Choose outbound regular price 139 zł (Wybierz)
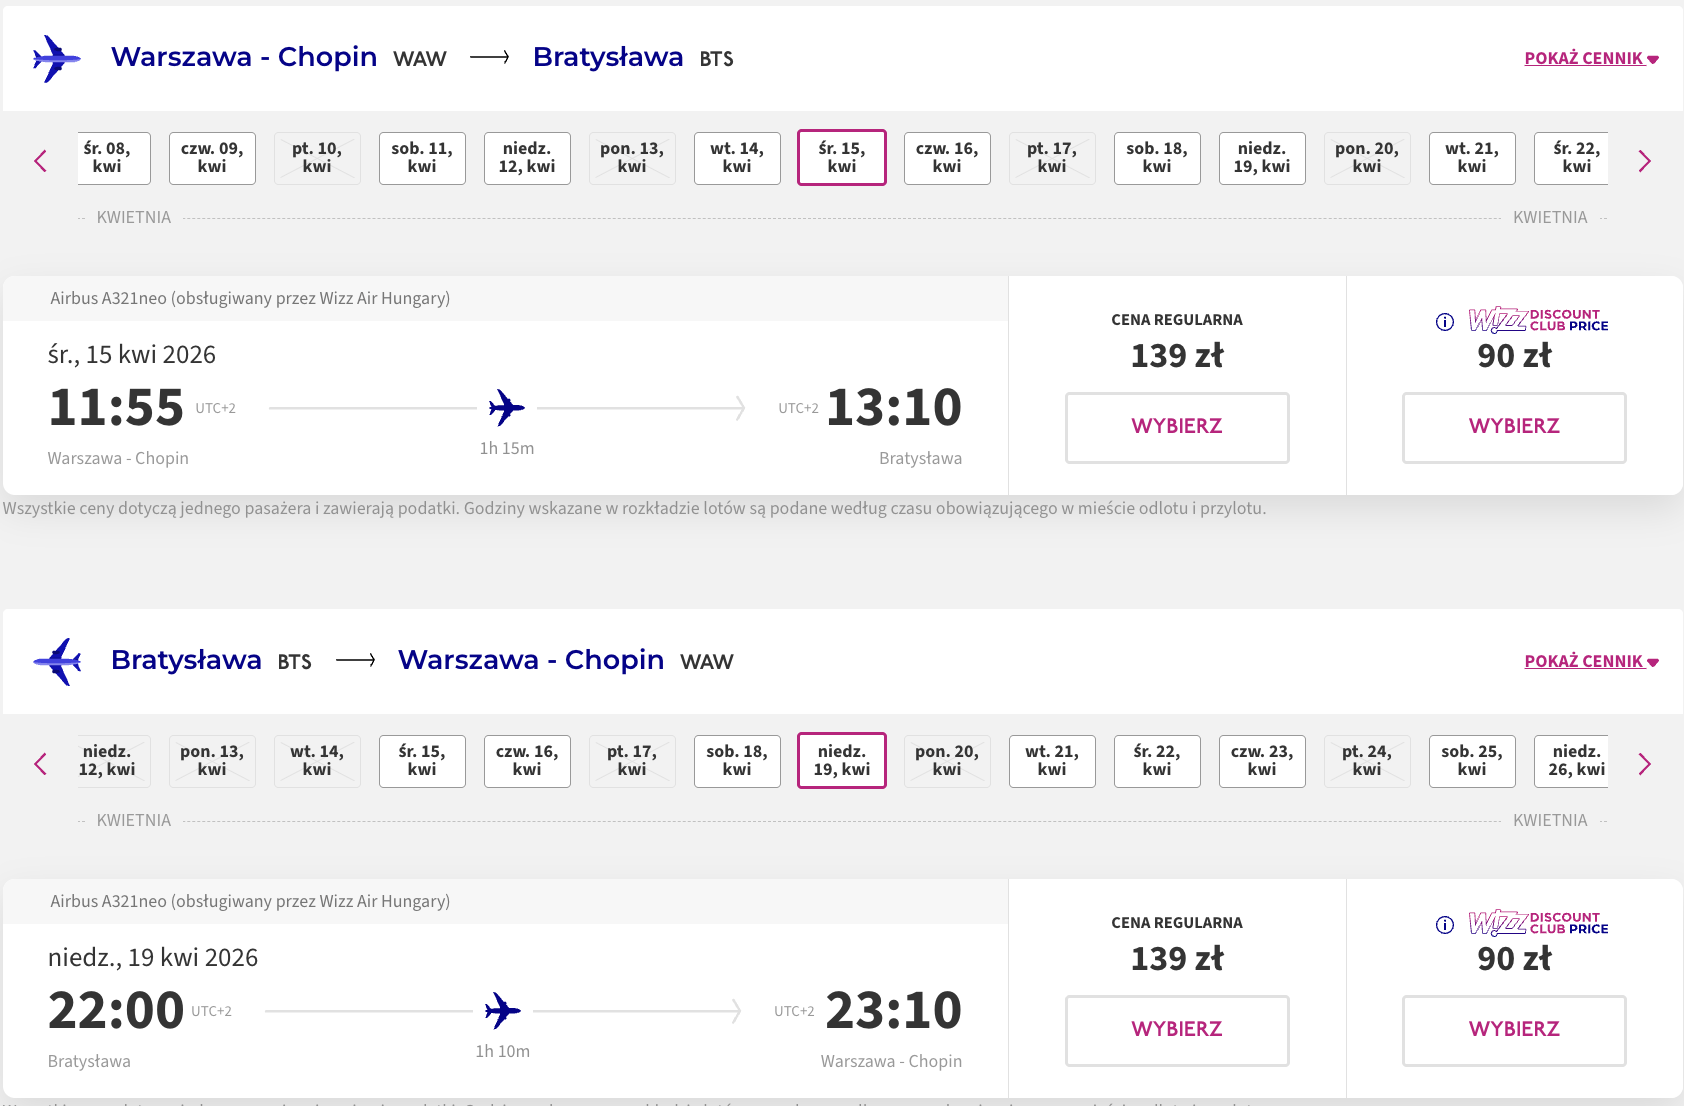The width and height of the screenshot is (1684, 1106). (1177, 427)
